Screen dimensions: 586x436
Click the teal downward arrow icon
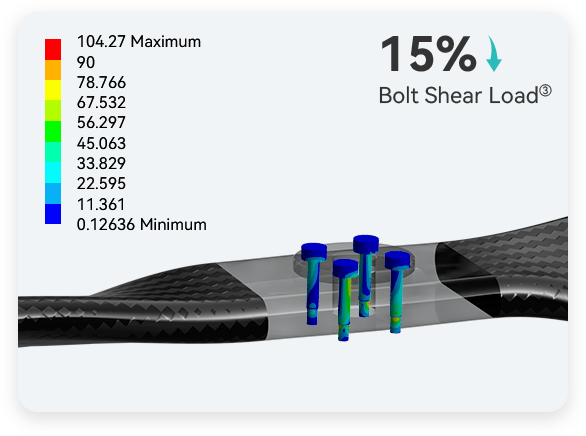[494, 53]
